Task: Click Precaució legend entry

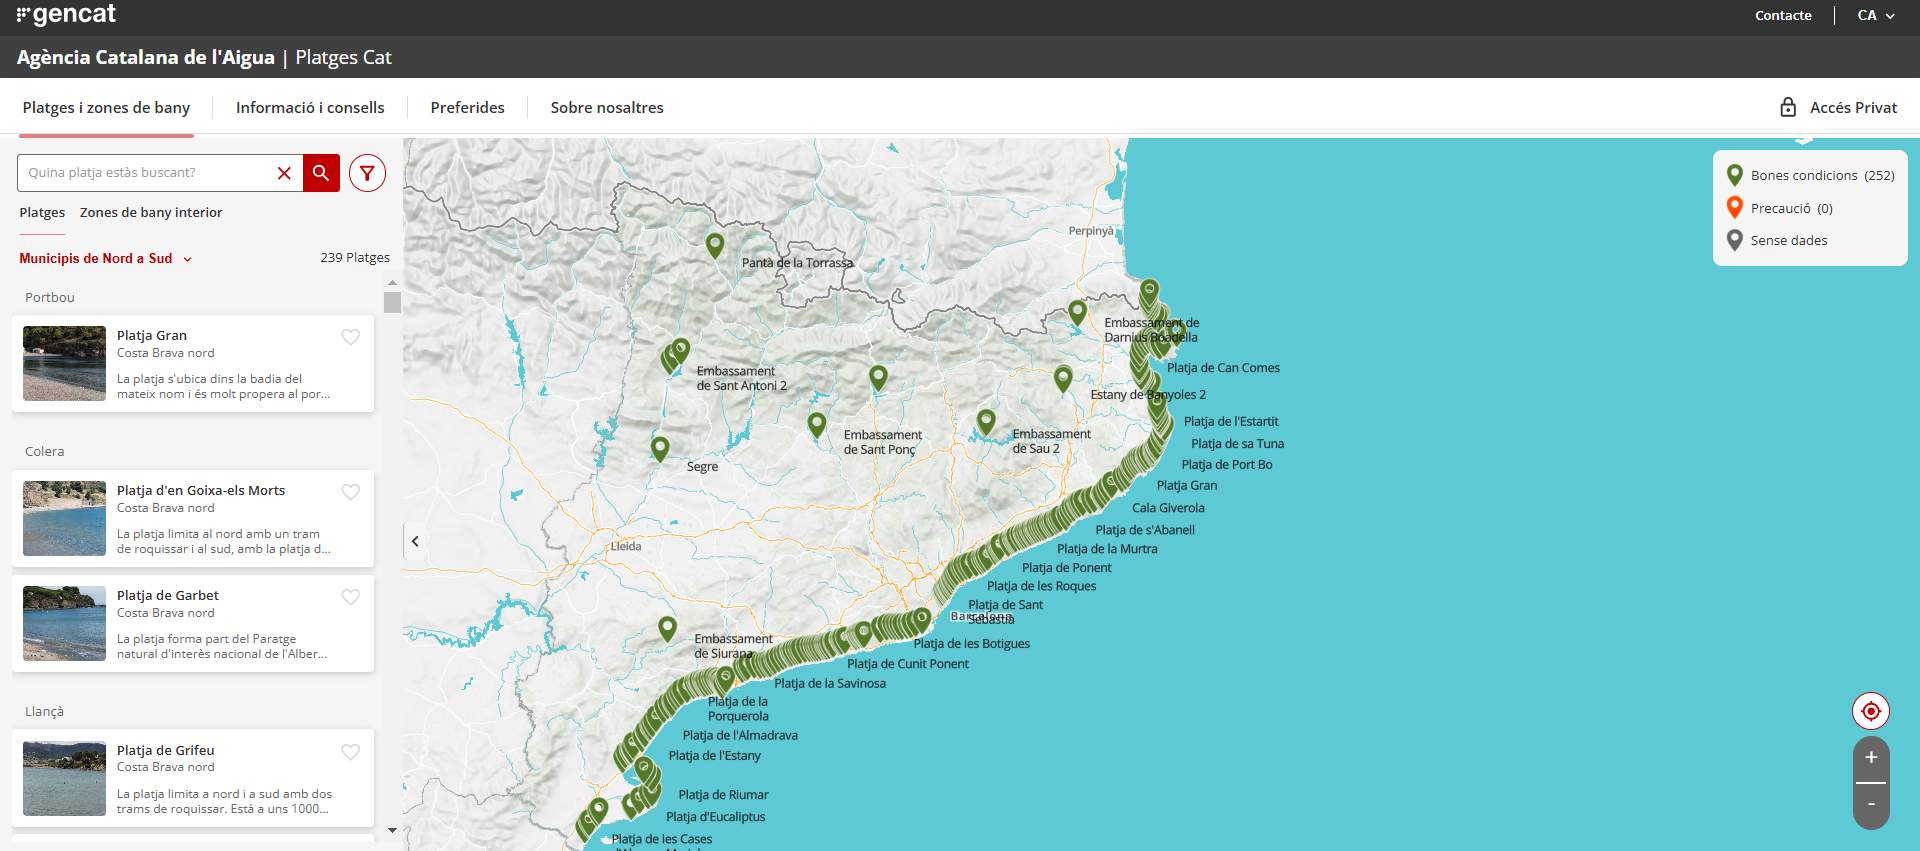Action: (1780, 208)
